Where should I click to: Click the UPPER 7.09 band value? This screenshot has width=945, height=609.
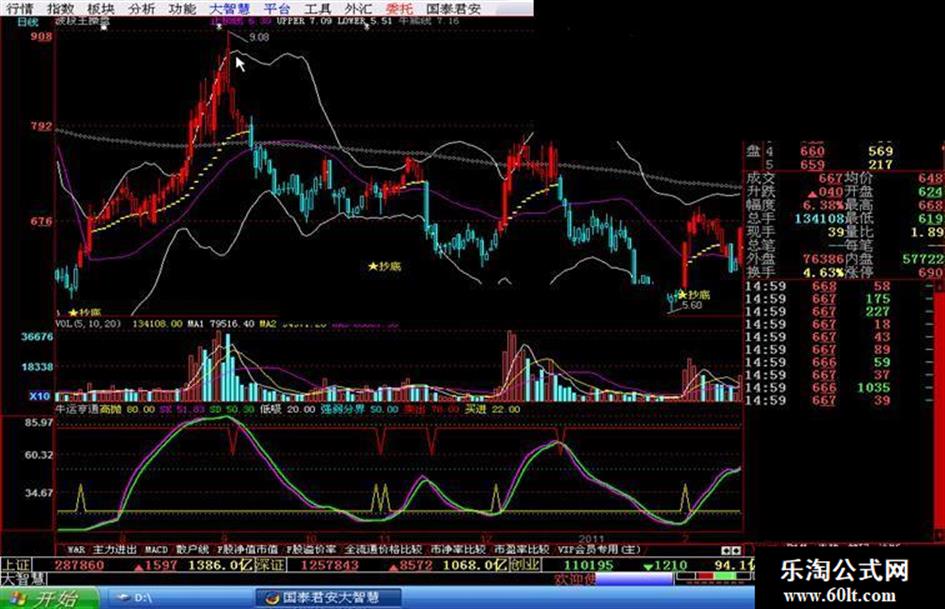[x=304, y=21]
